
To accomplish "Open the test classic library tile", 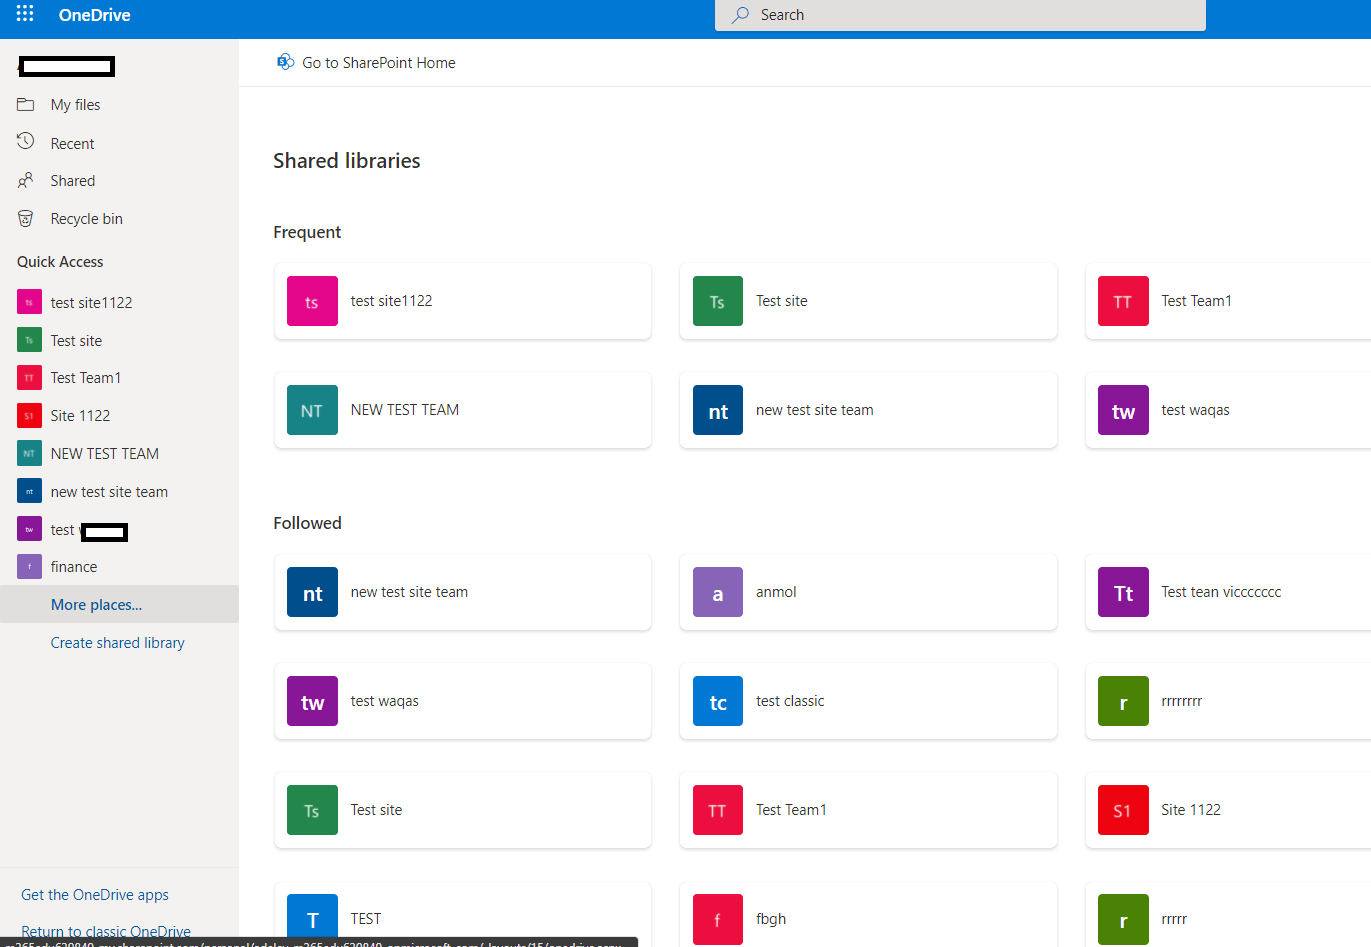I will (868, 701).
